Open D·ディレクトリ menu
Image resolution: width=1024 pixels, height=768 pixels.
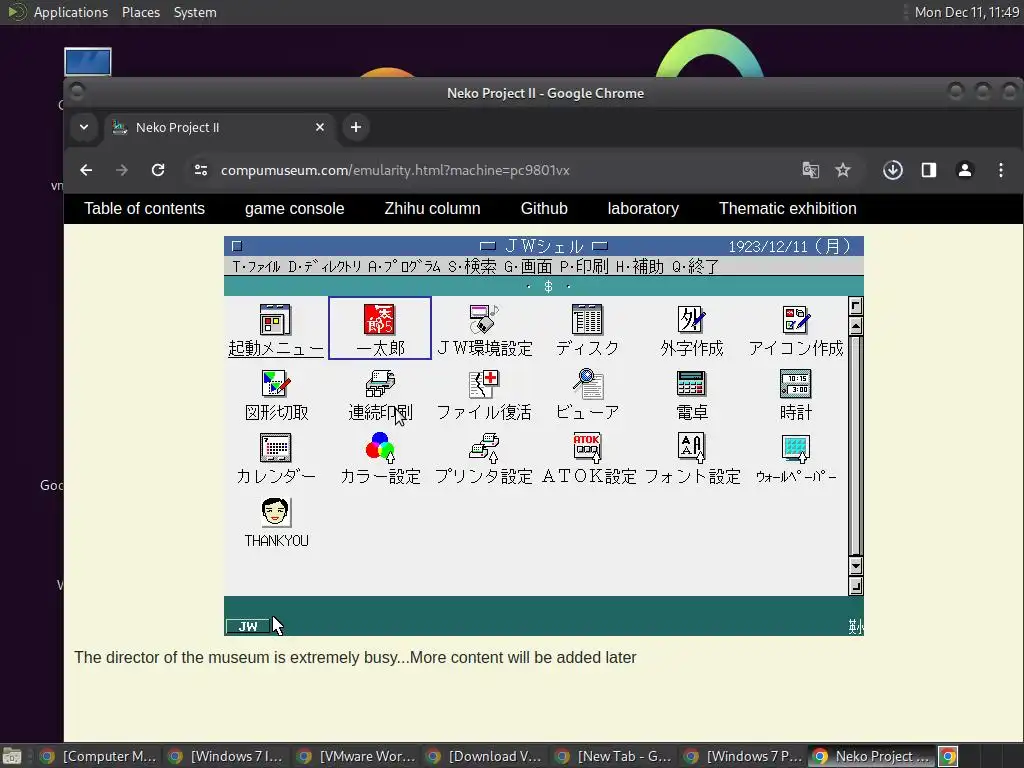point(325,266)
